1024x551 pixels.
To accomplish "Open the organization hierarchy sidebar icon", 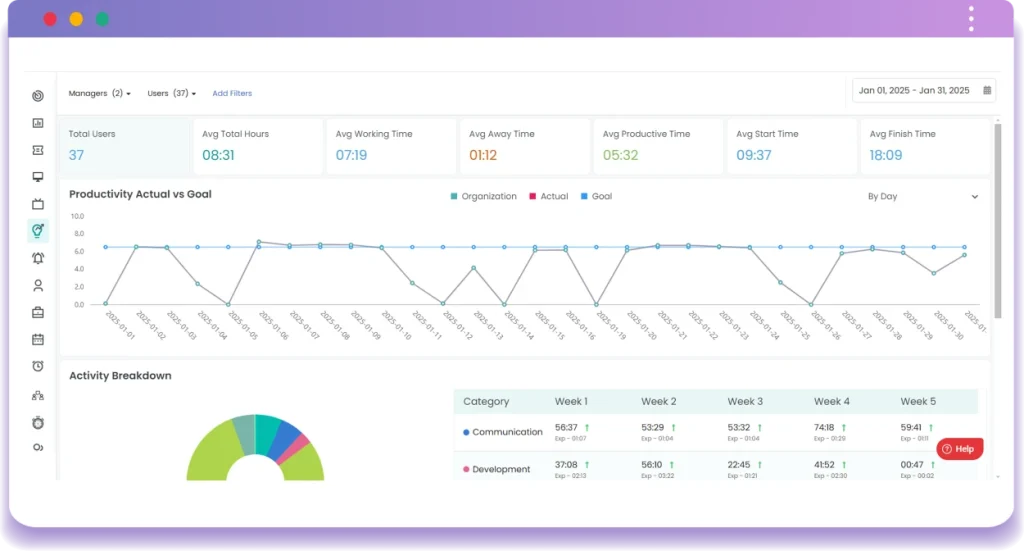I will pos(38,395).
